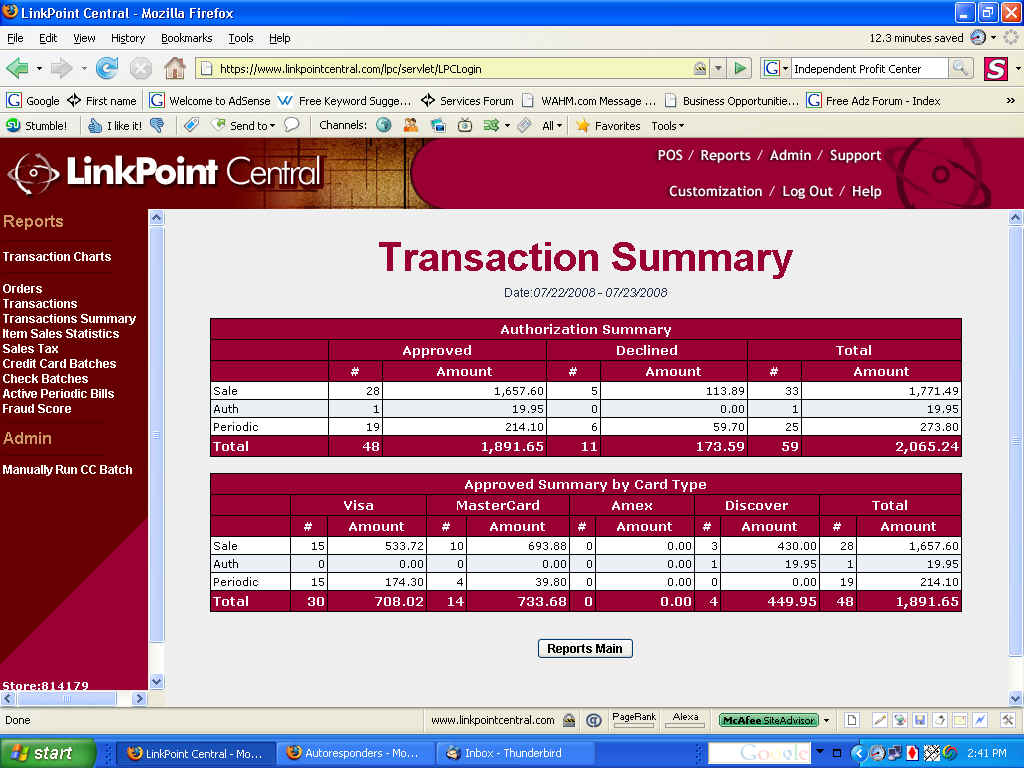Screen dimensions: 1024x768
Task: Expand the StumbleUpon Tools menu
Action: click(x=667, y=126)
